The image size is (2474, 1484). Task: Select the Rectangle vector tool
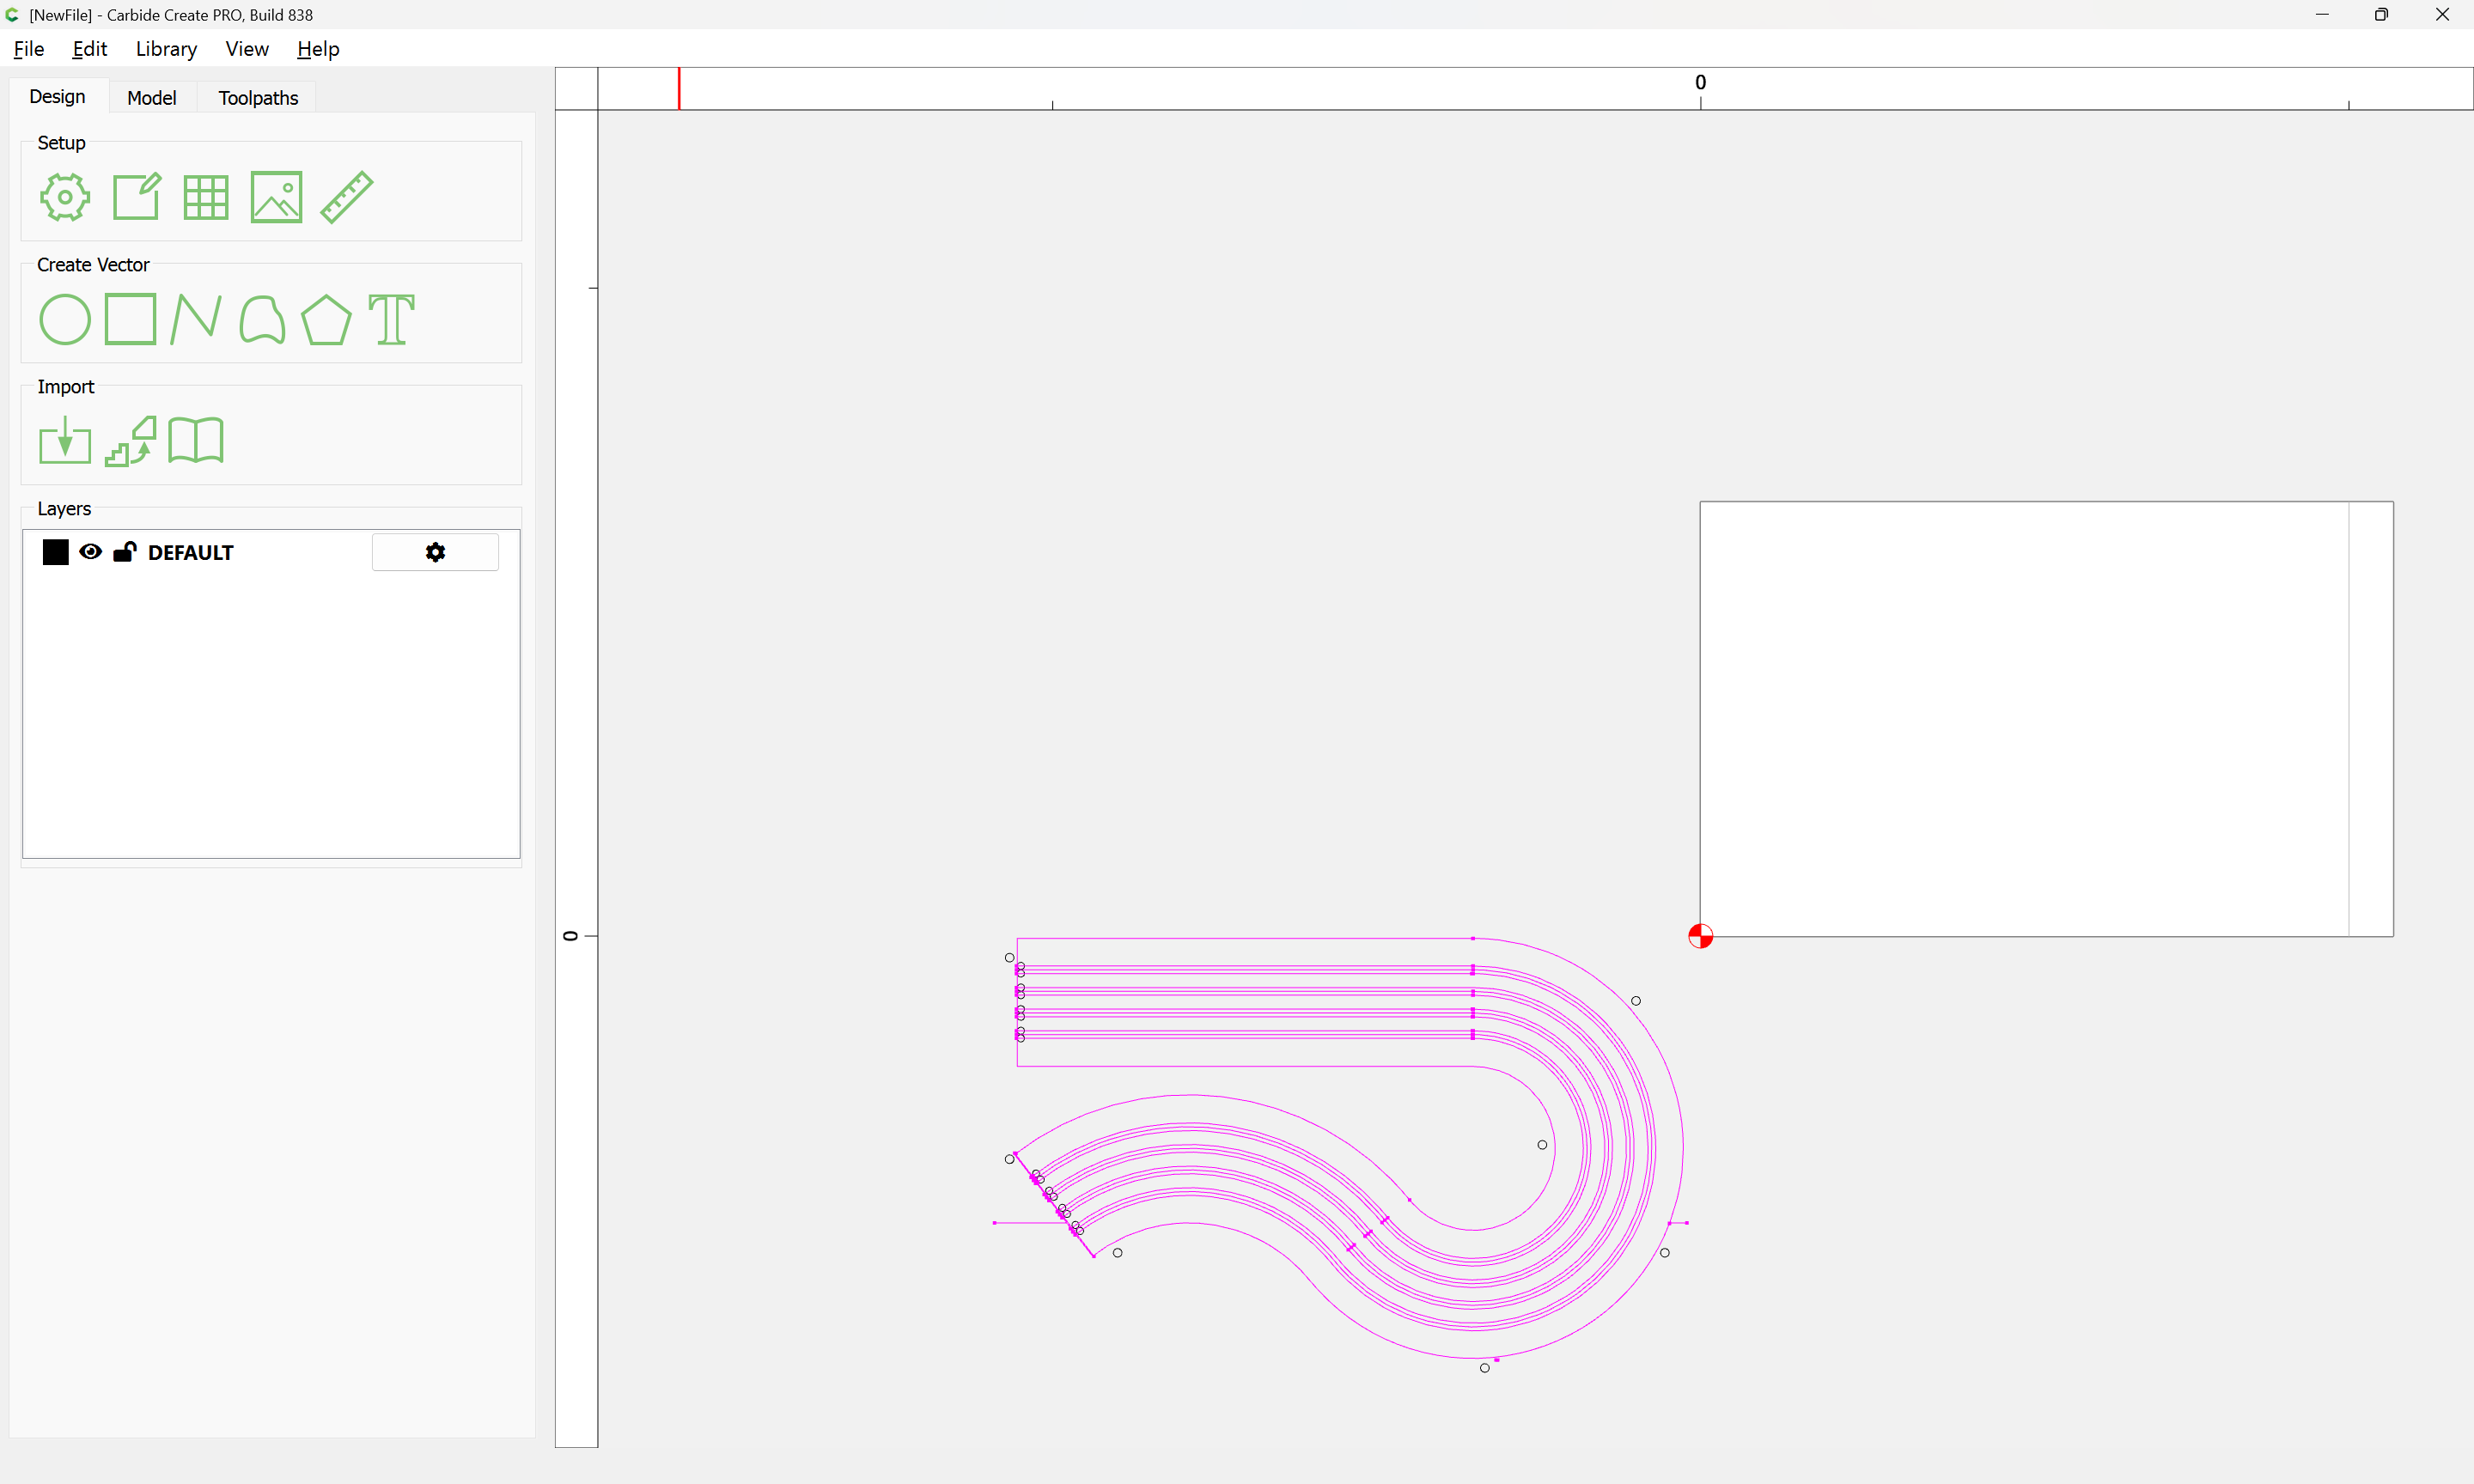130,319
